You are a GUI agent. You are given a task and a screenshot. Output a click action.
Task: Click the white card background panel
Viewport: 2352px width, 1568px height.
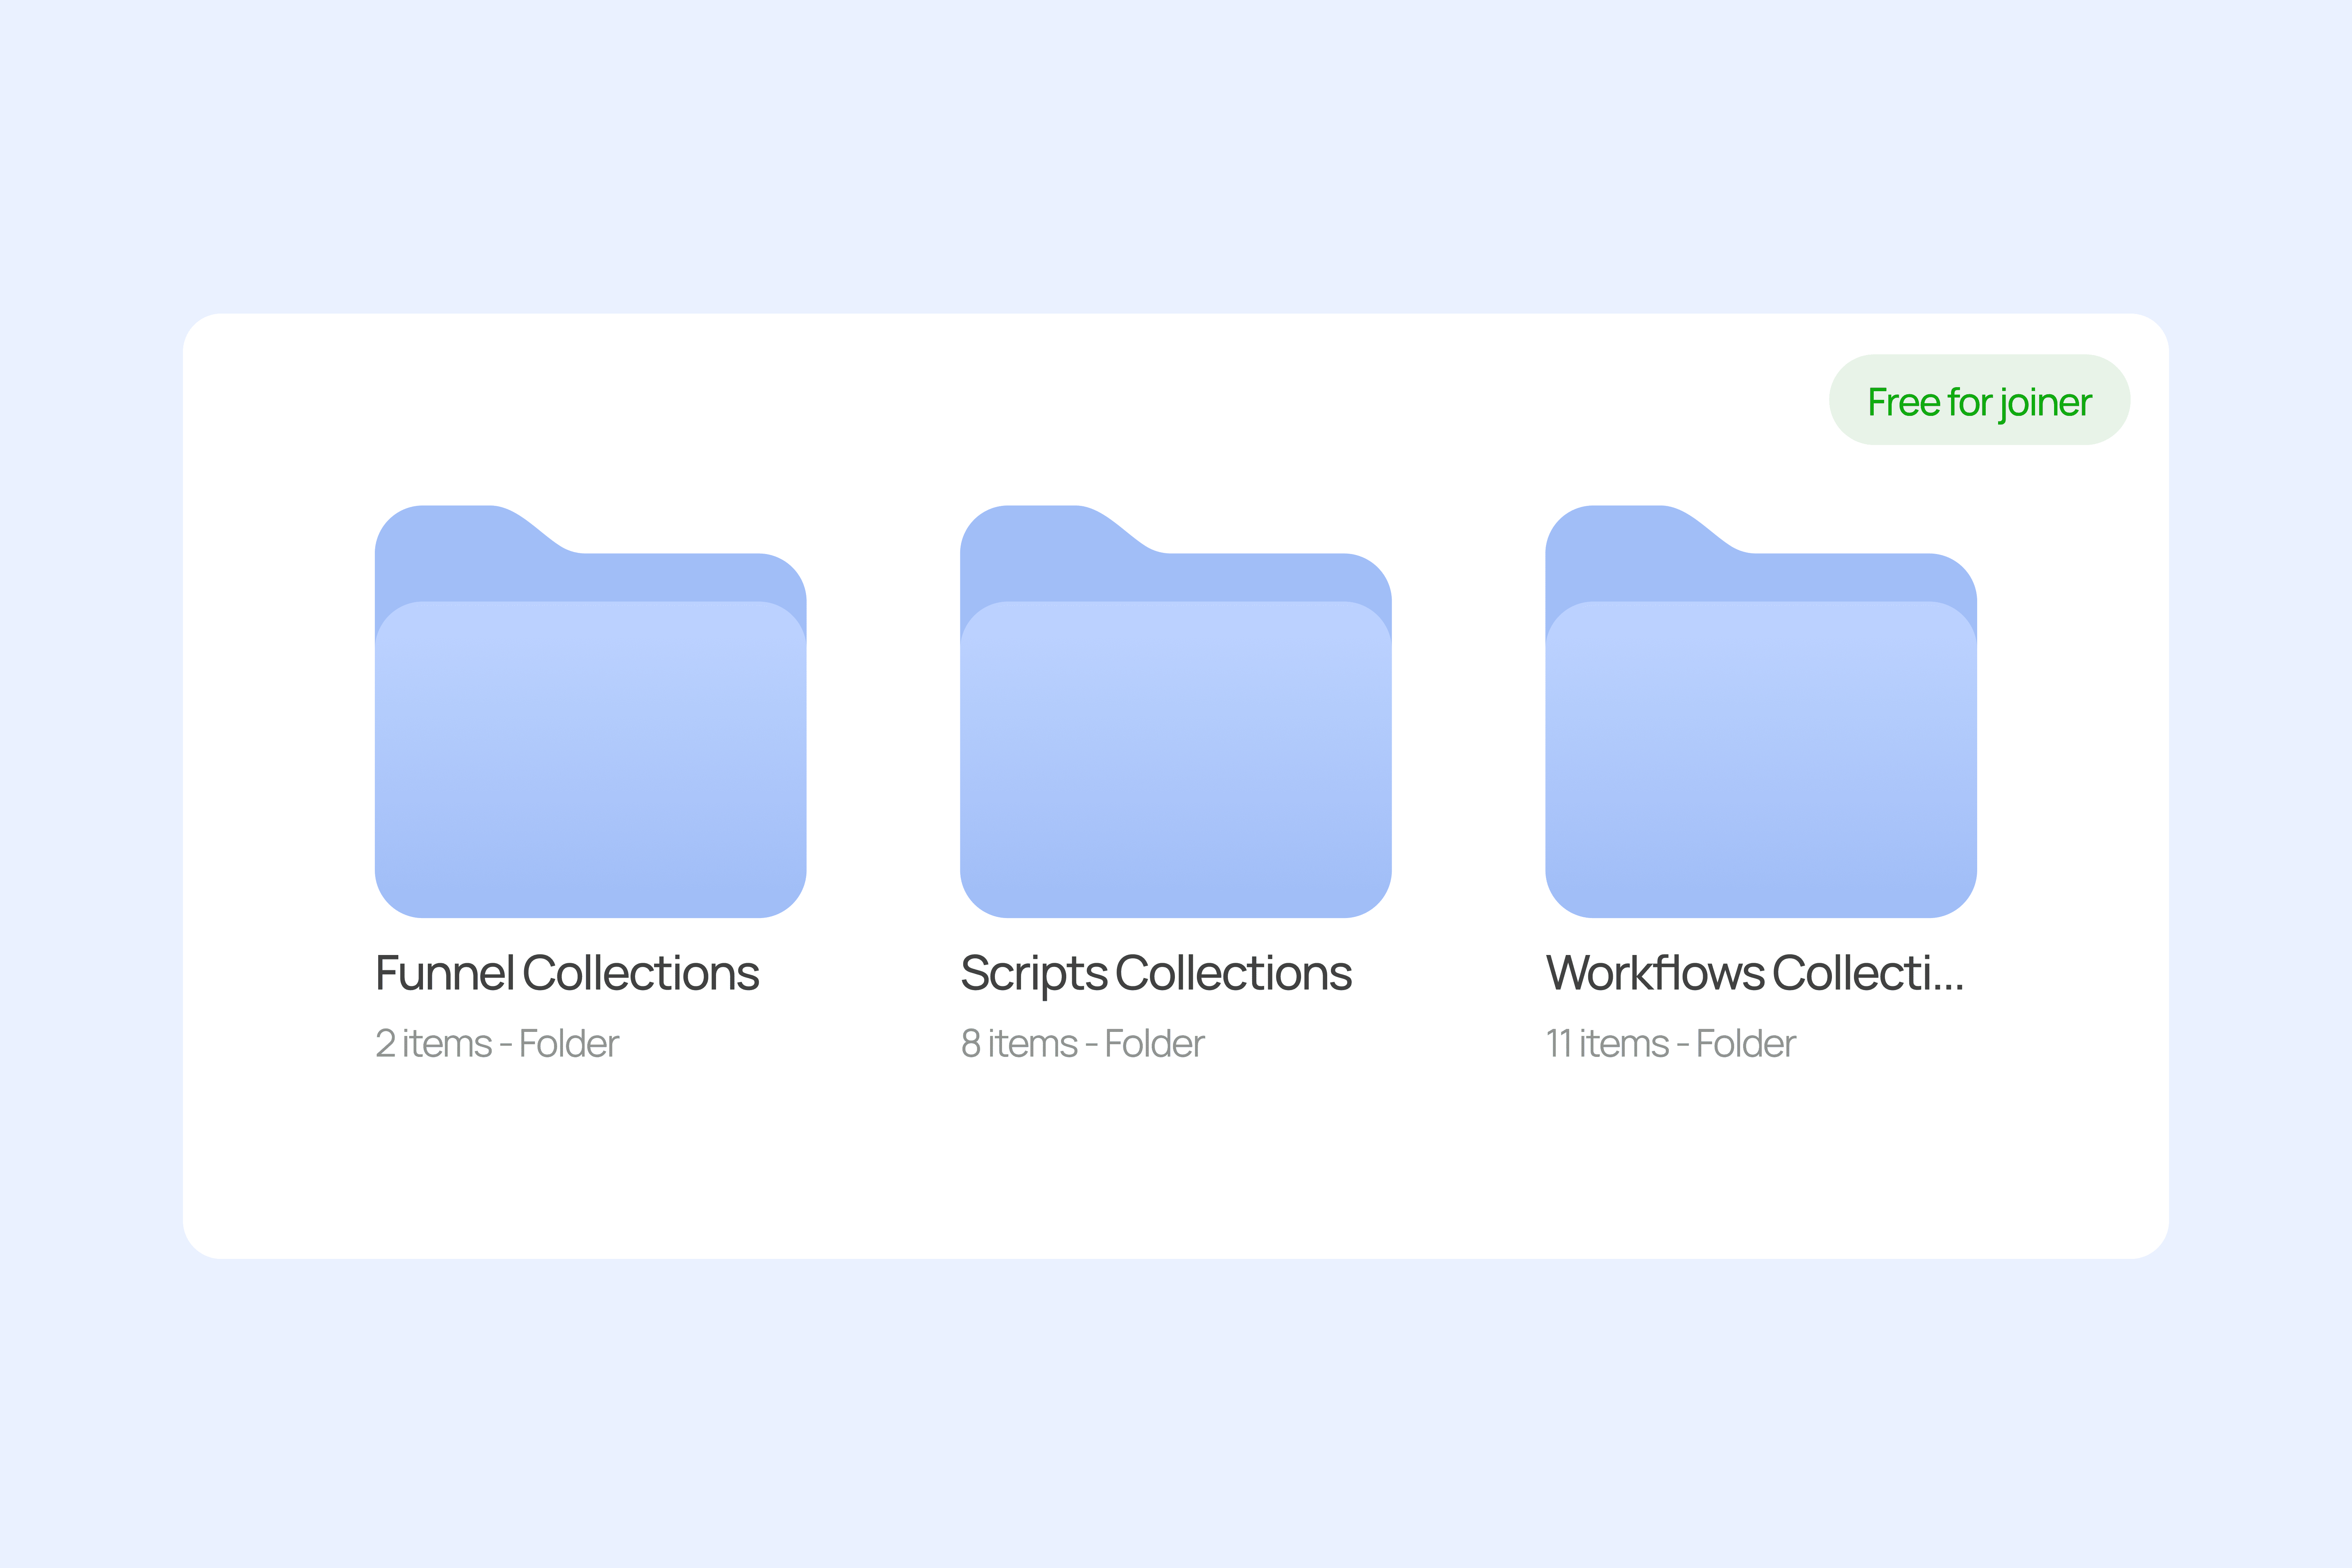[1176, 1180]
